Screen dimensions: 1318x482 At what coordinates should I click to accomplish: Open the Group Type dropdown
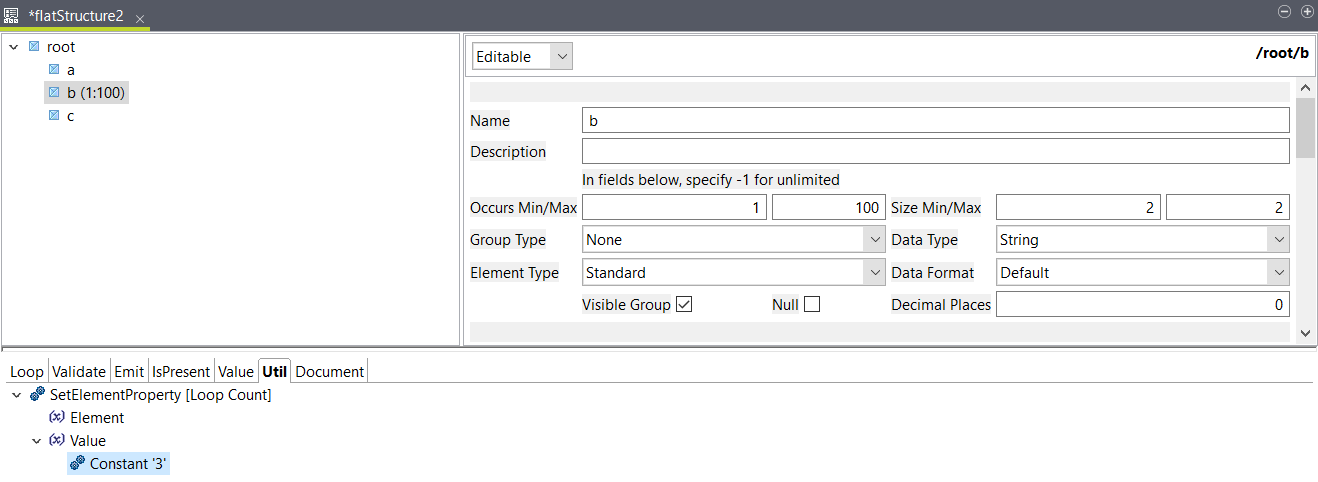coord(733,240)
